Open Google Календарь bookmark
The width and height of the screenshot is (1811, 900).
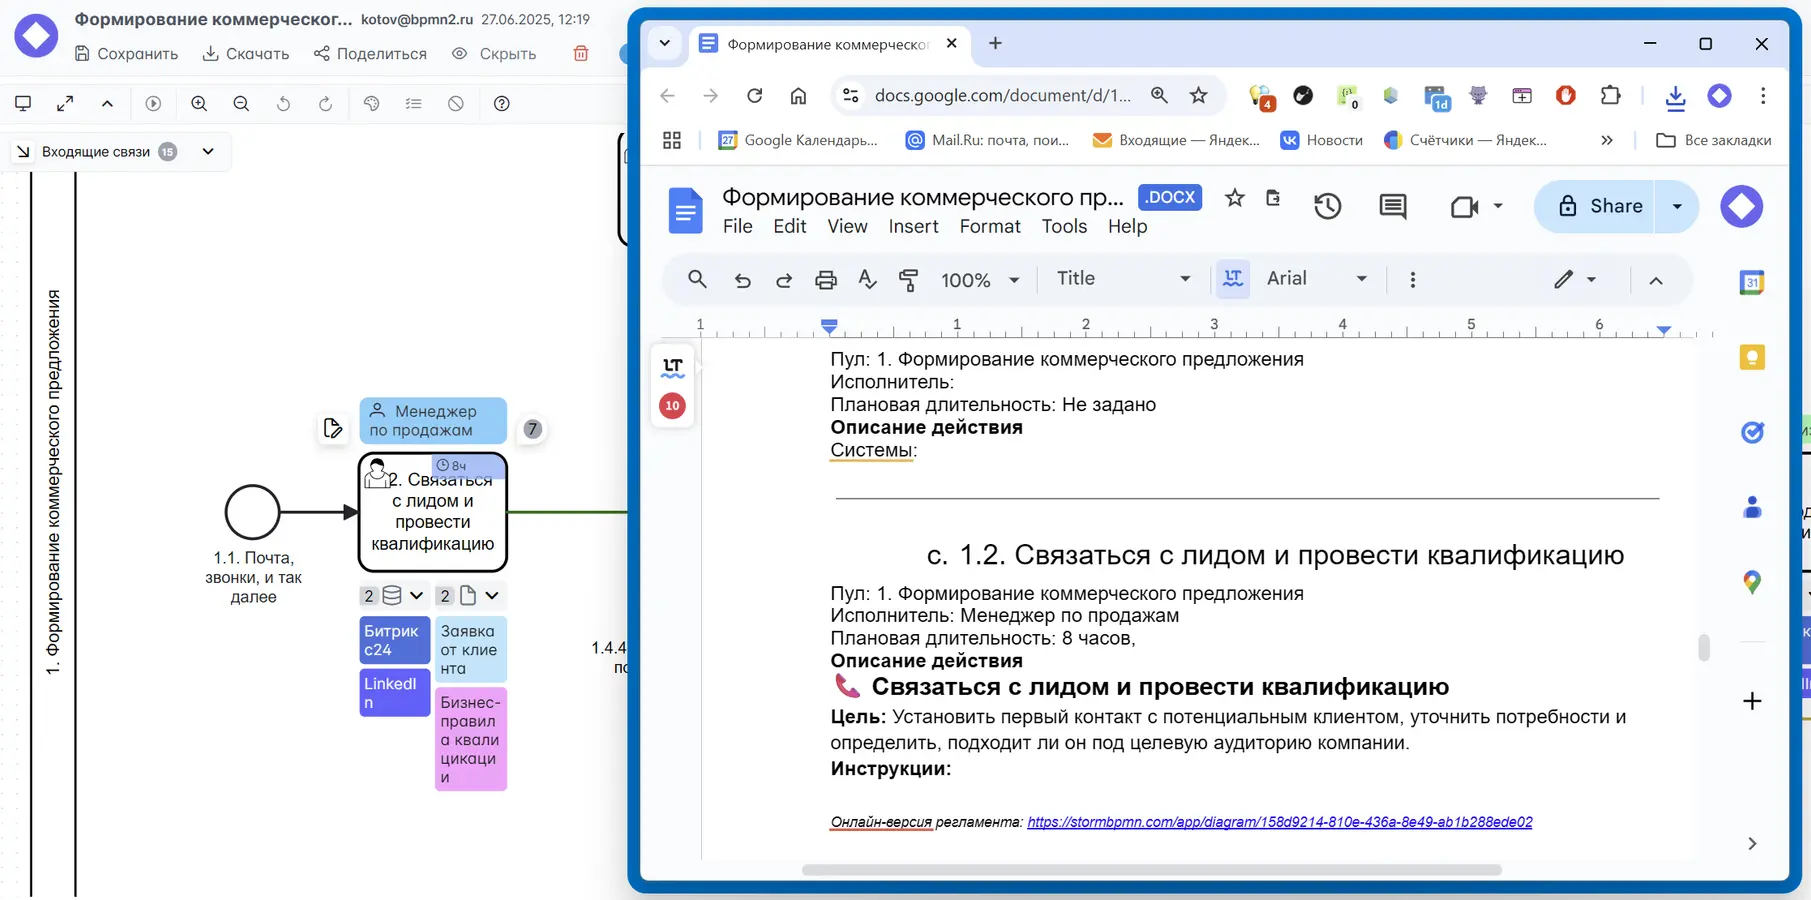pos(798,140)
